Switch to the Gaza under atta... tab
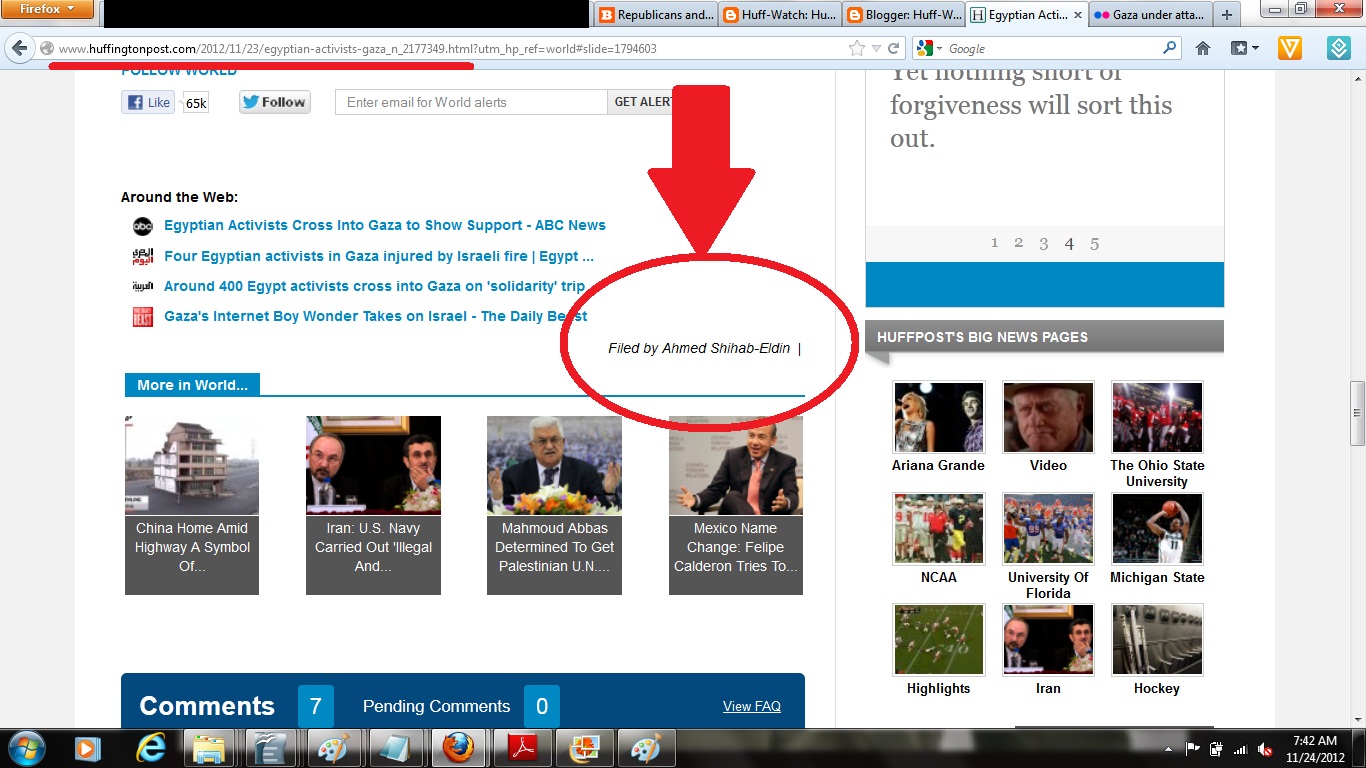The width and height of the screenshot is (1366, 768). [x=1152, y=15]
